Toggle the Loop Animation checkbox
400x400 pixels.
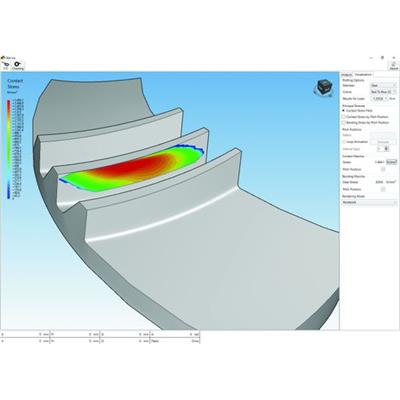tap(344, 142)
